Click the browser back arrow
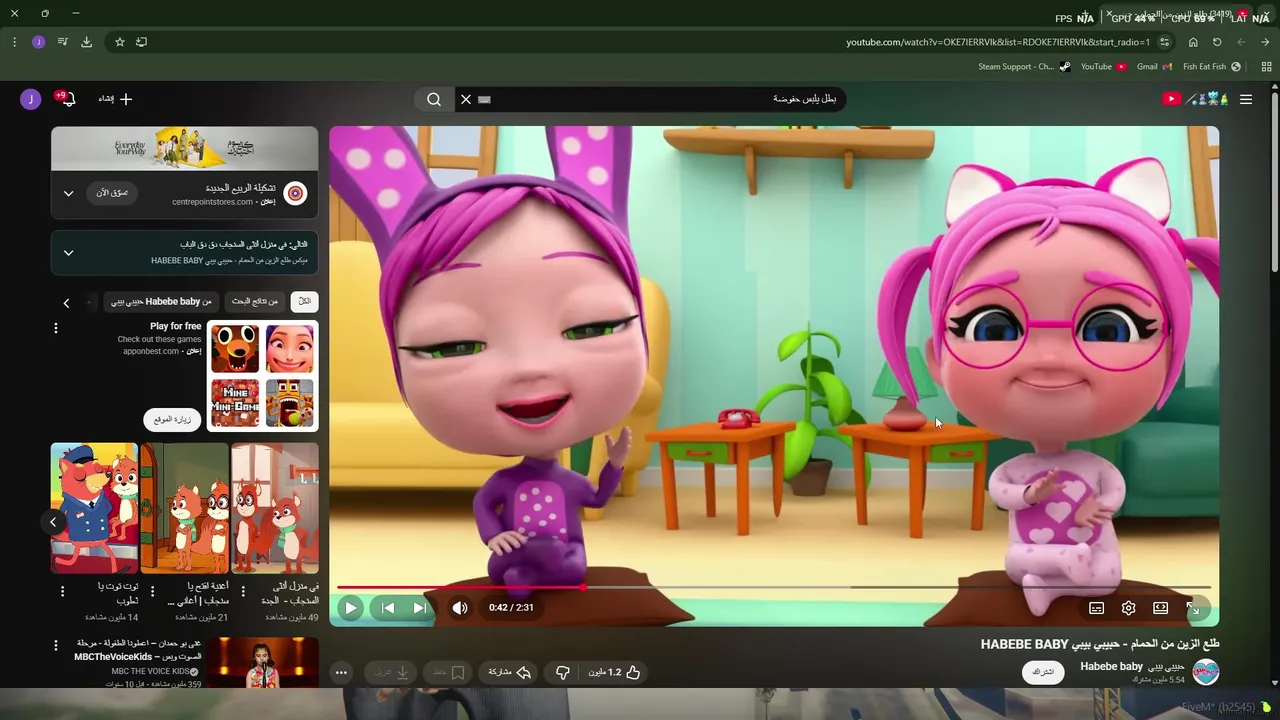1280x720 pixels. [1241, 42]
